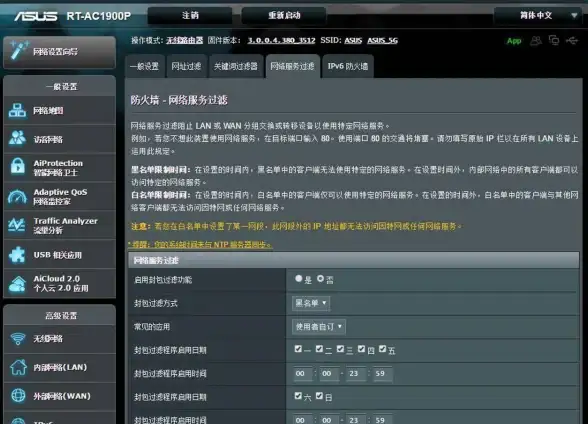This screenshot has height=424, width=588.
Task: Open 无线网络 wireless icon
Action: [17, 339]
